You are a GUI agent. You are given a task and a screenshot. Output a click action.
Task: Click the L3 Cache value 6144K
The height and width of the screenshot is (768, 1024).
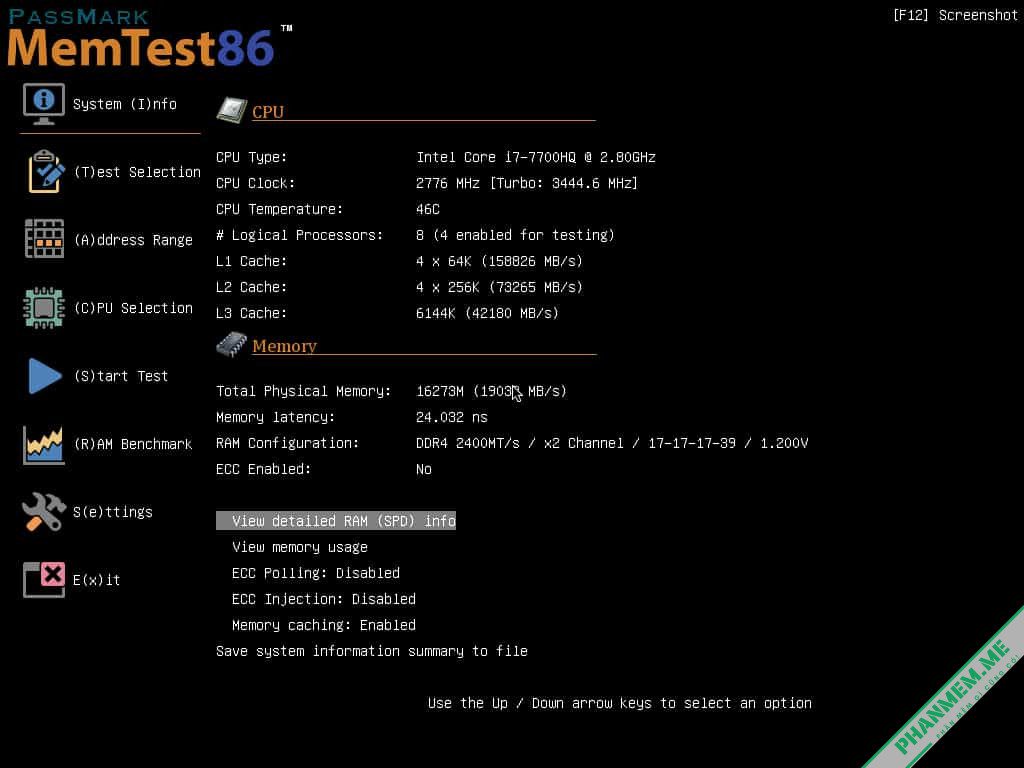pos(487,313)
